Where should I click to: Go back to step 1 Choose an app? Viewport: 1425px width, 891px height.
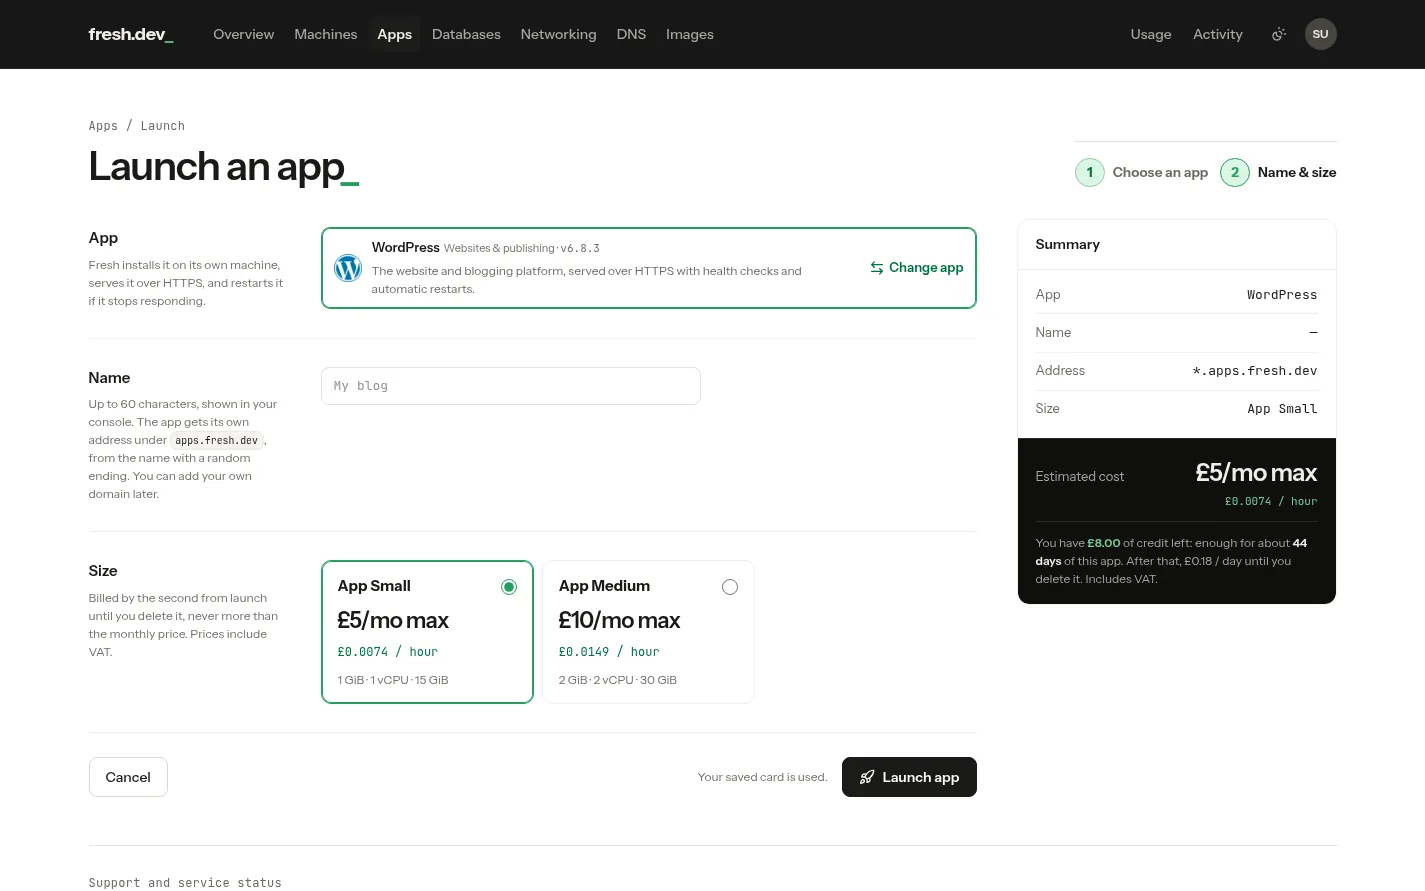pos(1141,173)
